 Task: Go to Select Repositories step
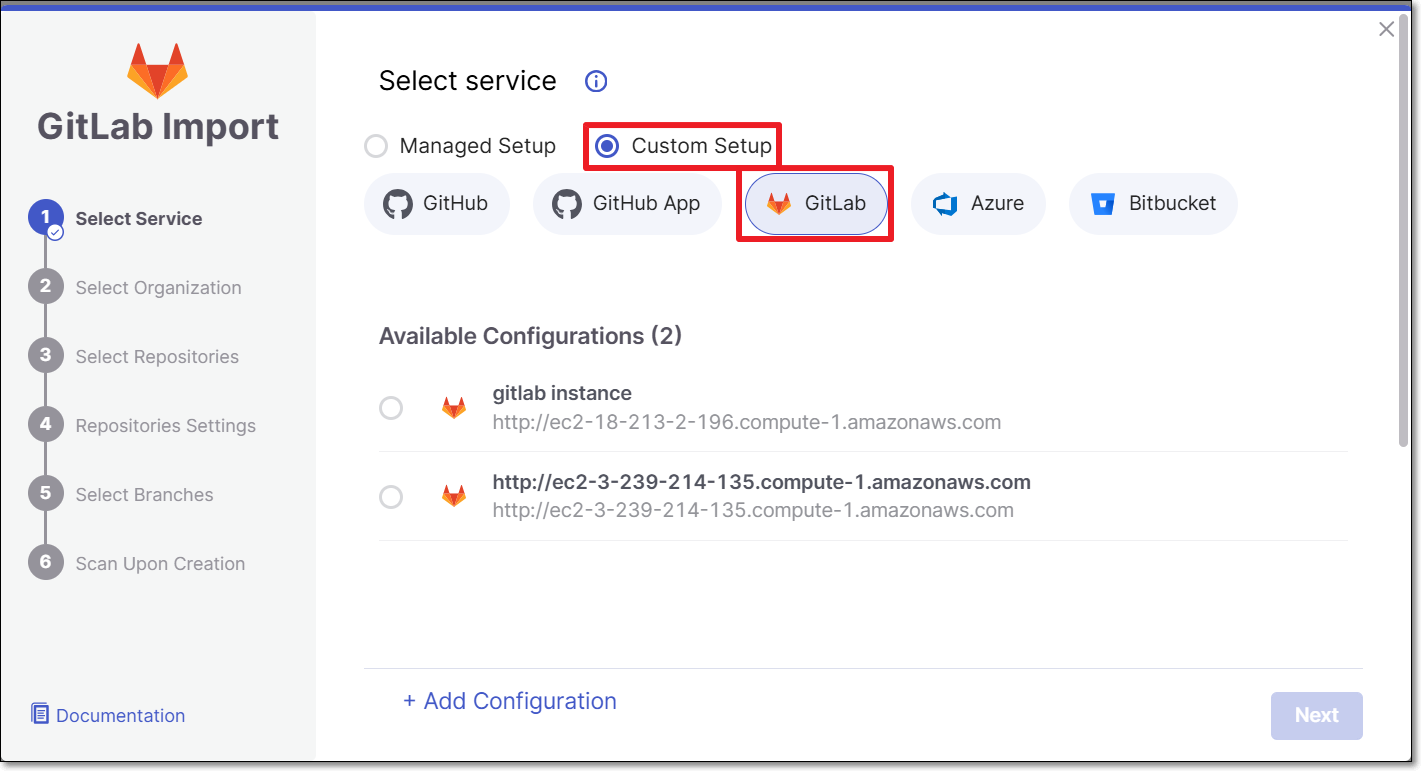tap(157, 357)
